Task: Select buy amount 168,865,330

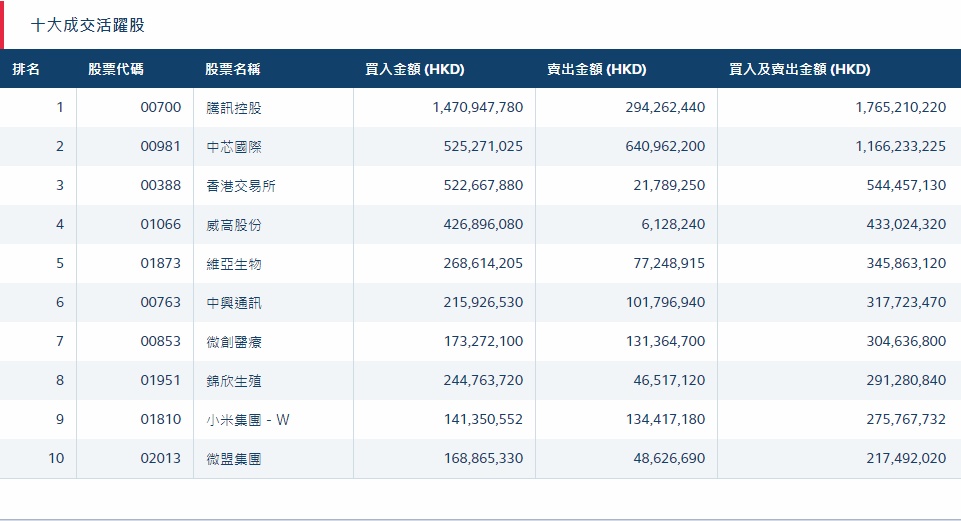Action: pyautogui.click(x=484, y=458)
